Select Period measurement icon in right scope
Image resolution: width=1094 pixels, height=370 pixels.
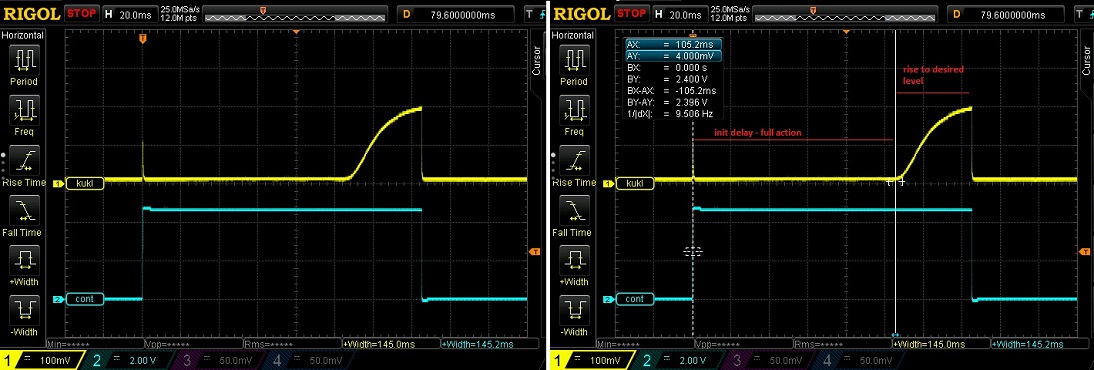point(574,60)
